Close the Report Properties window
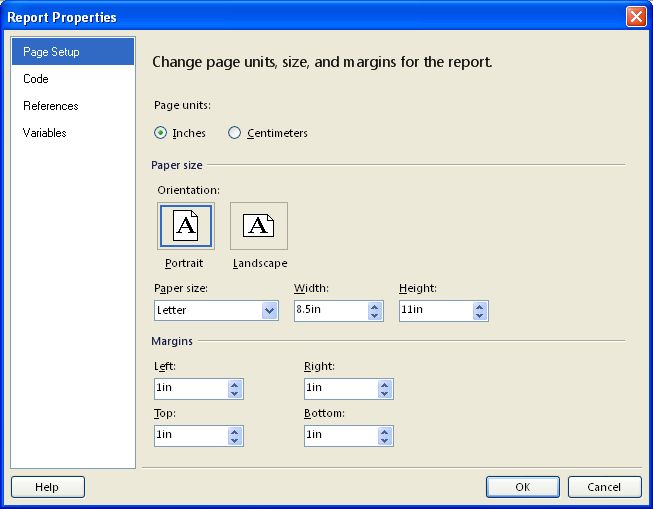 [x=636, y=17]
